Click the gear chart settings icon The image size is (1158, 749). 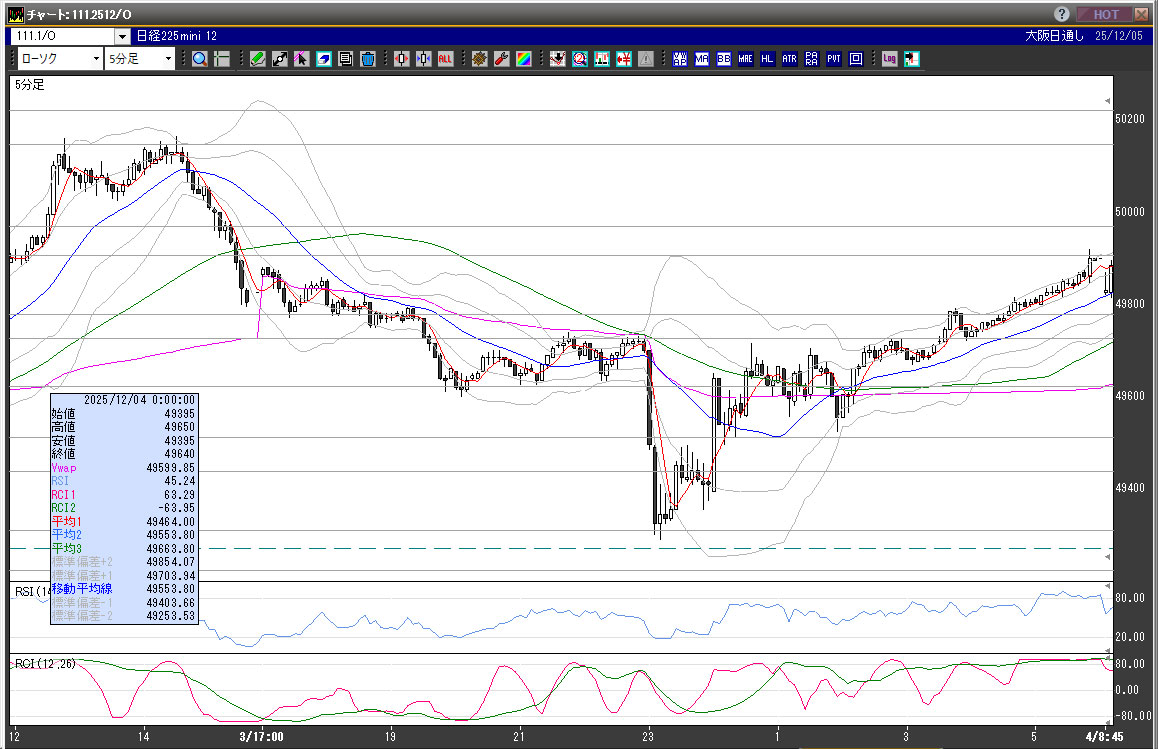480,59
